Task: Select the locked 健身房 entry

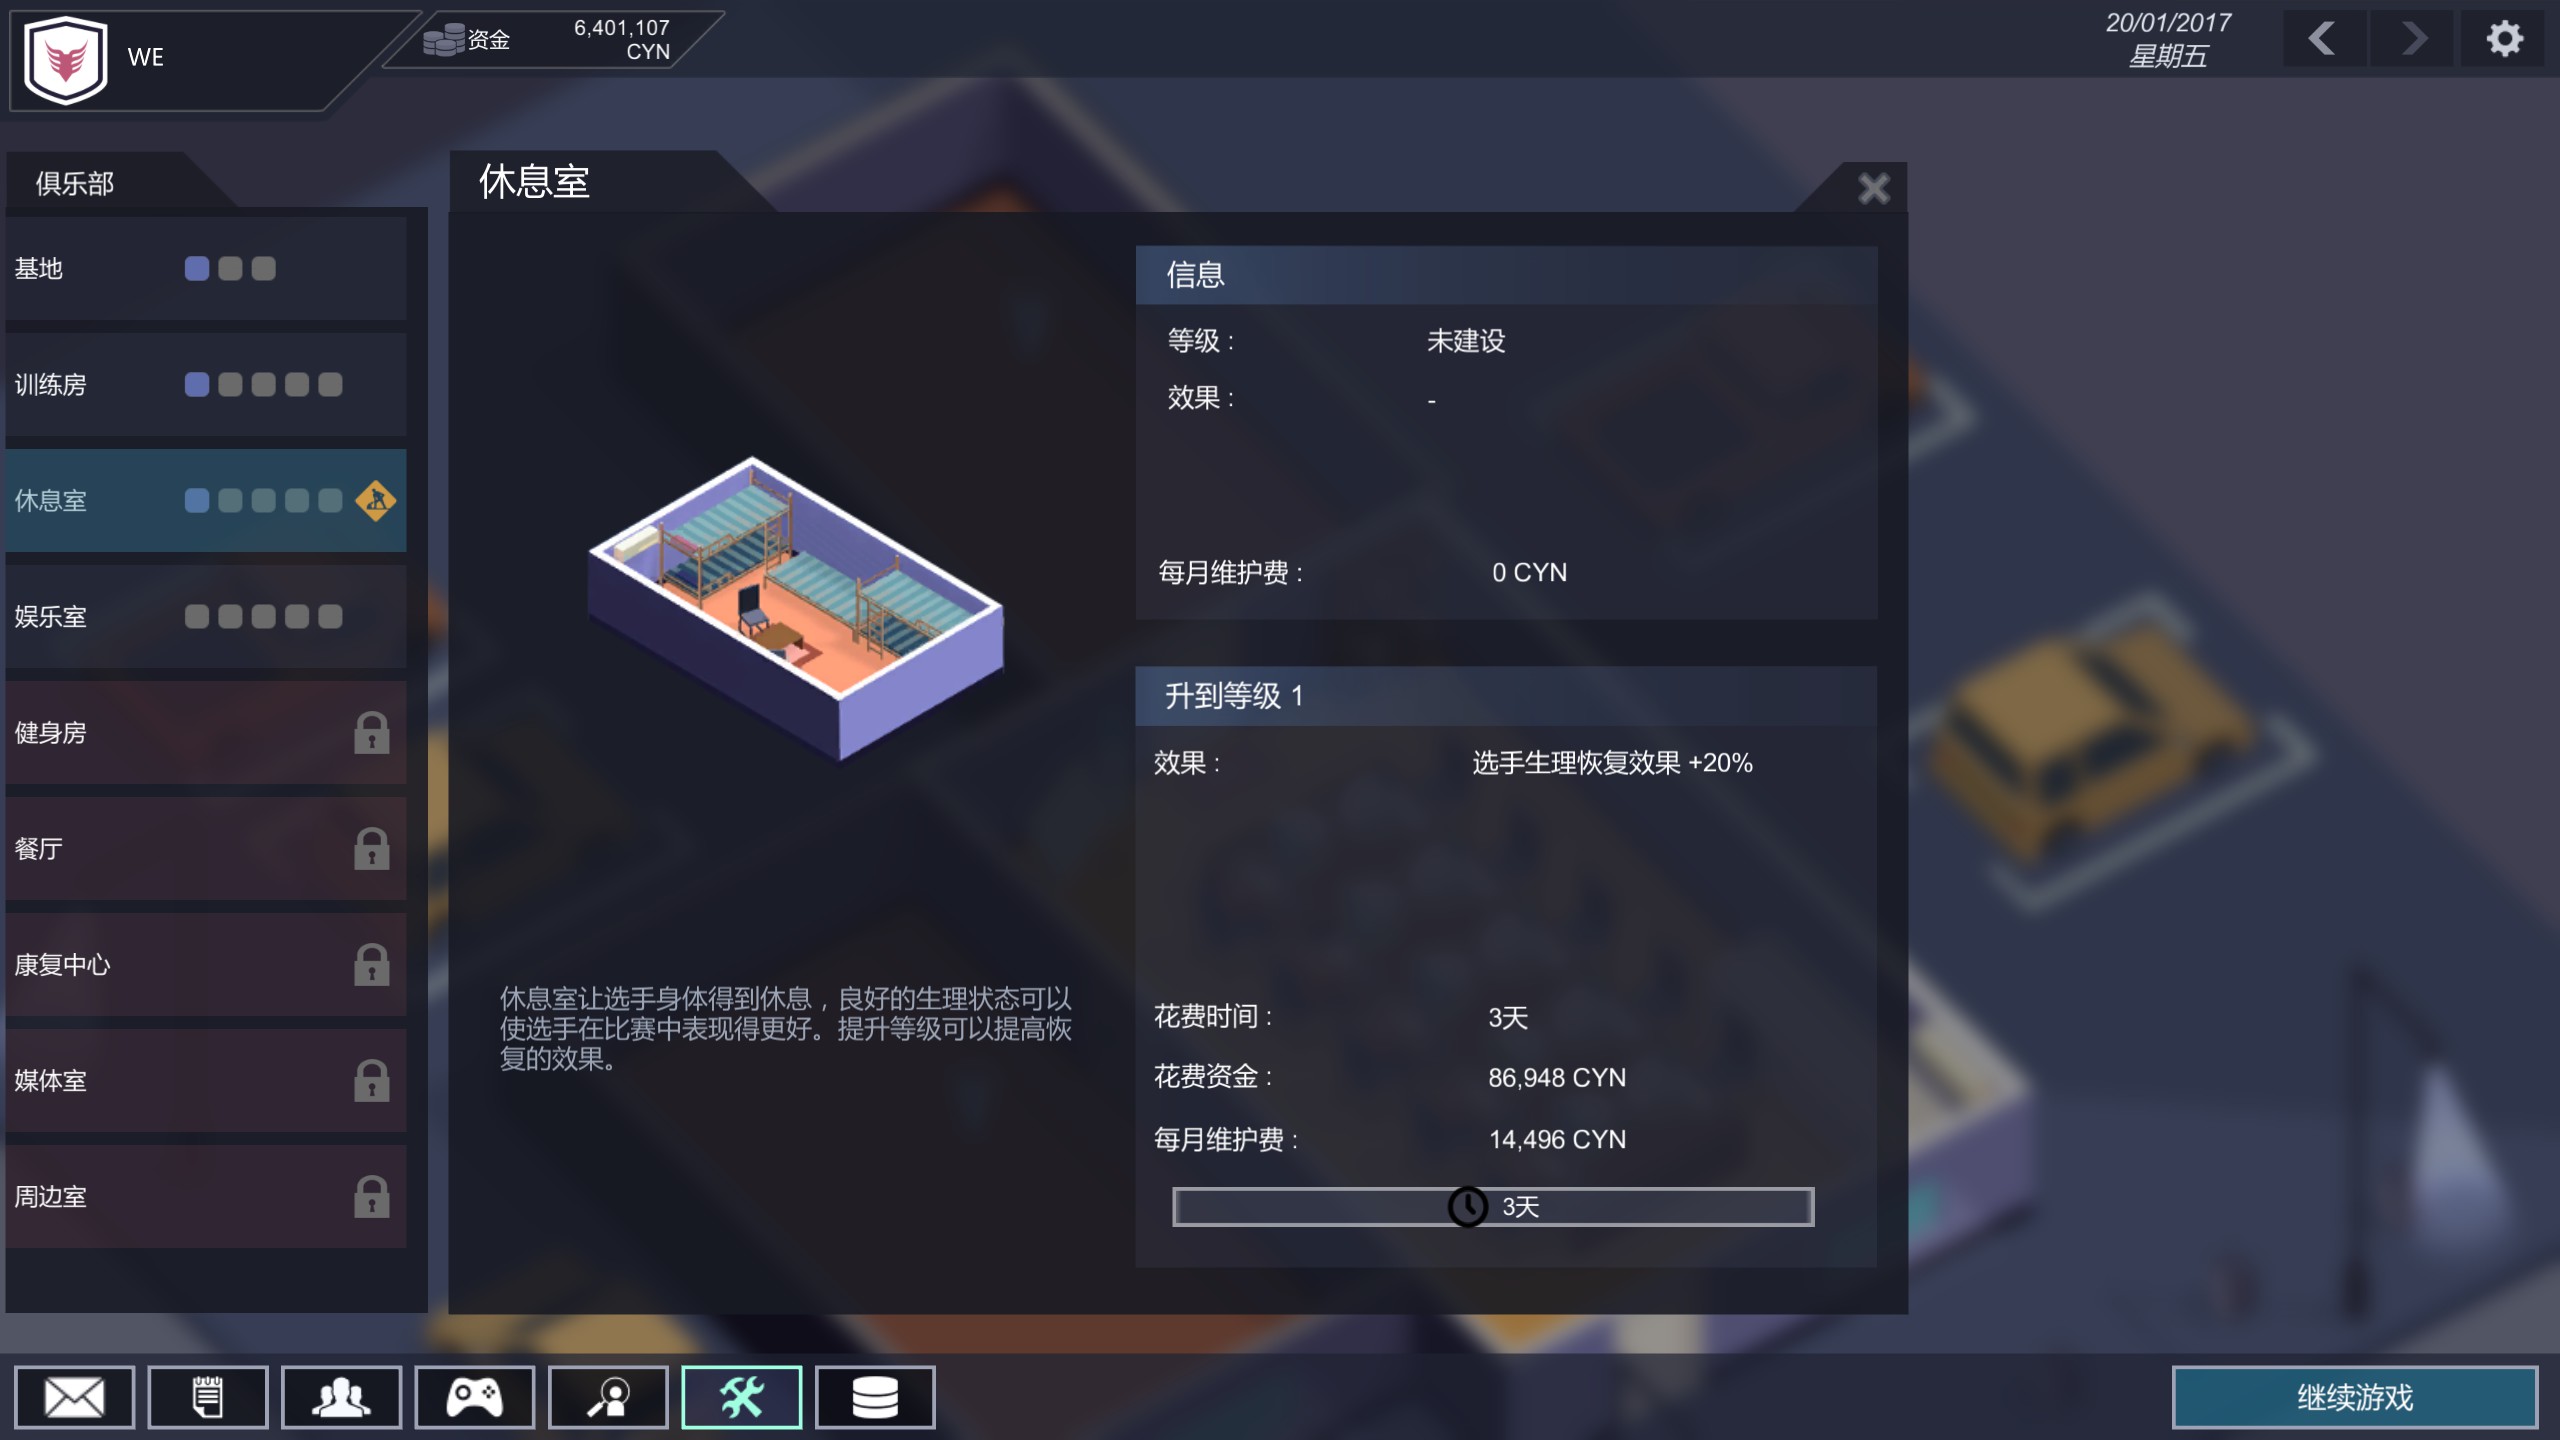Action: [x=206, y=732]
